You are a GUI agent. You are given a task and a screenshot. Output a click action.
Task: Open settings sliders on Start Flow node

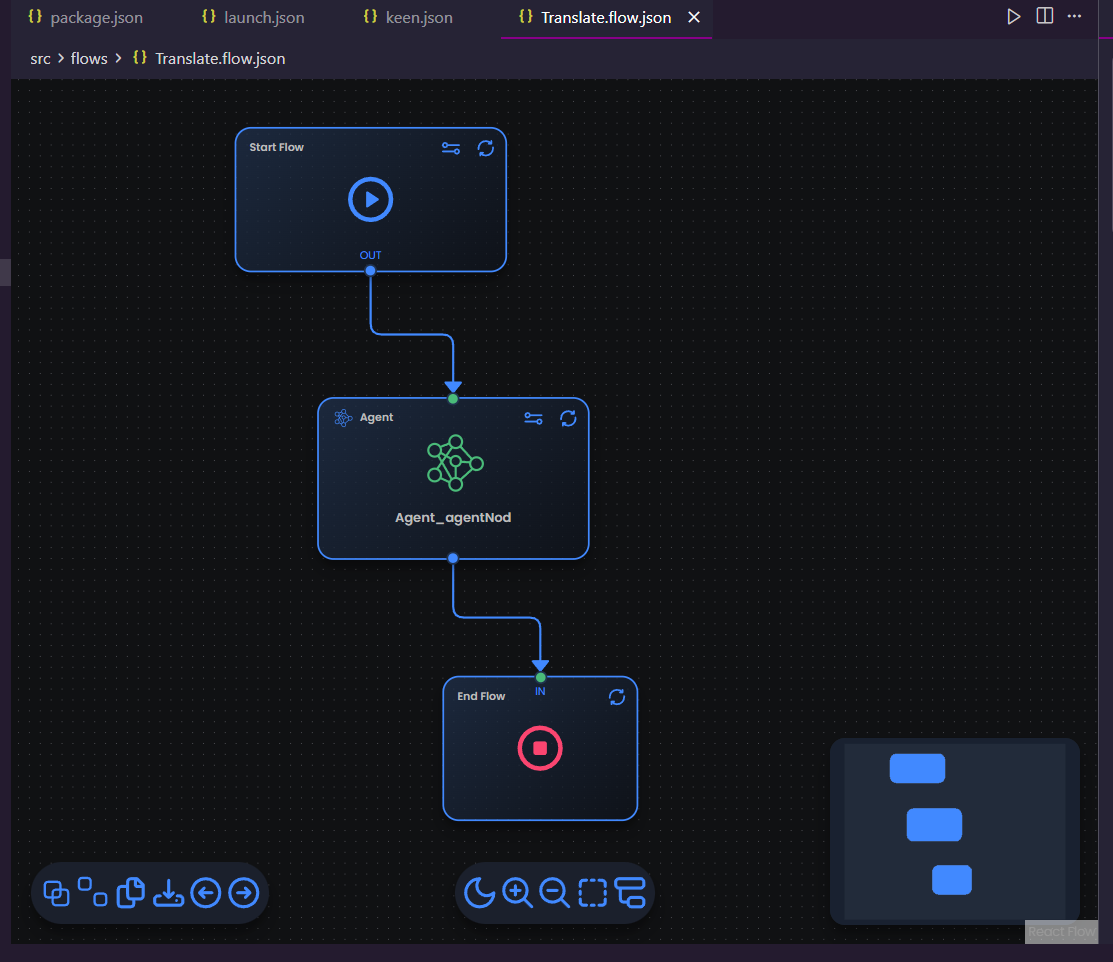(451, 148)
